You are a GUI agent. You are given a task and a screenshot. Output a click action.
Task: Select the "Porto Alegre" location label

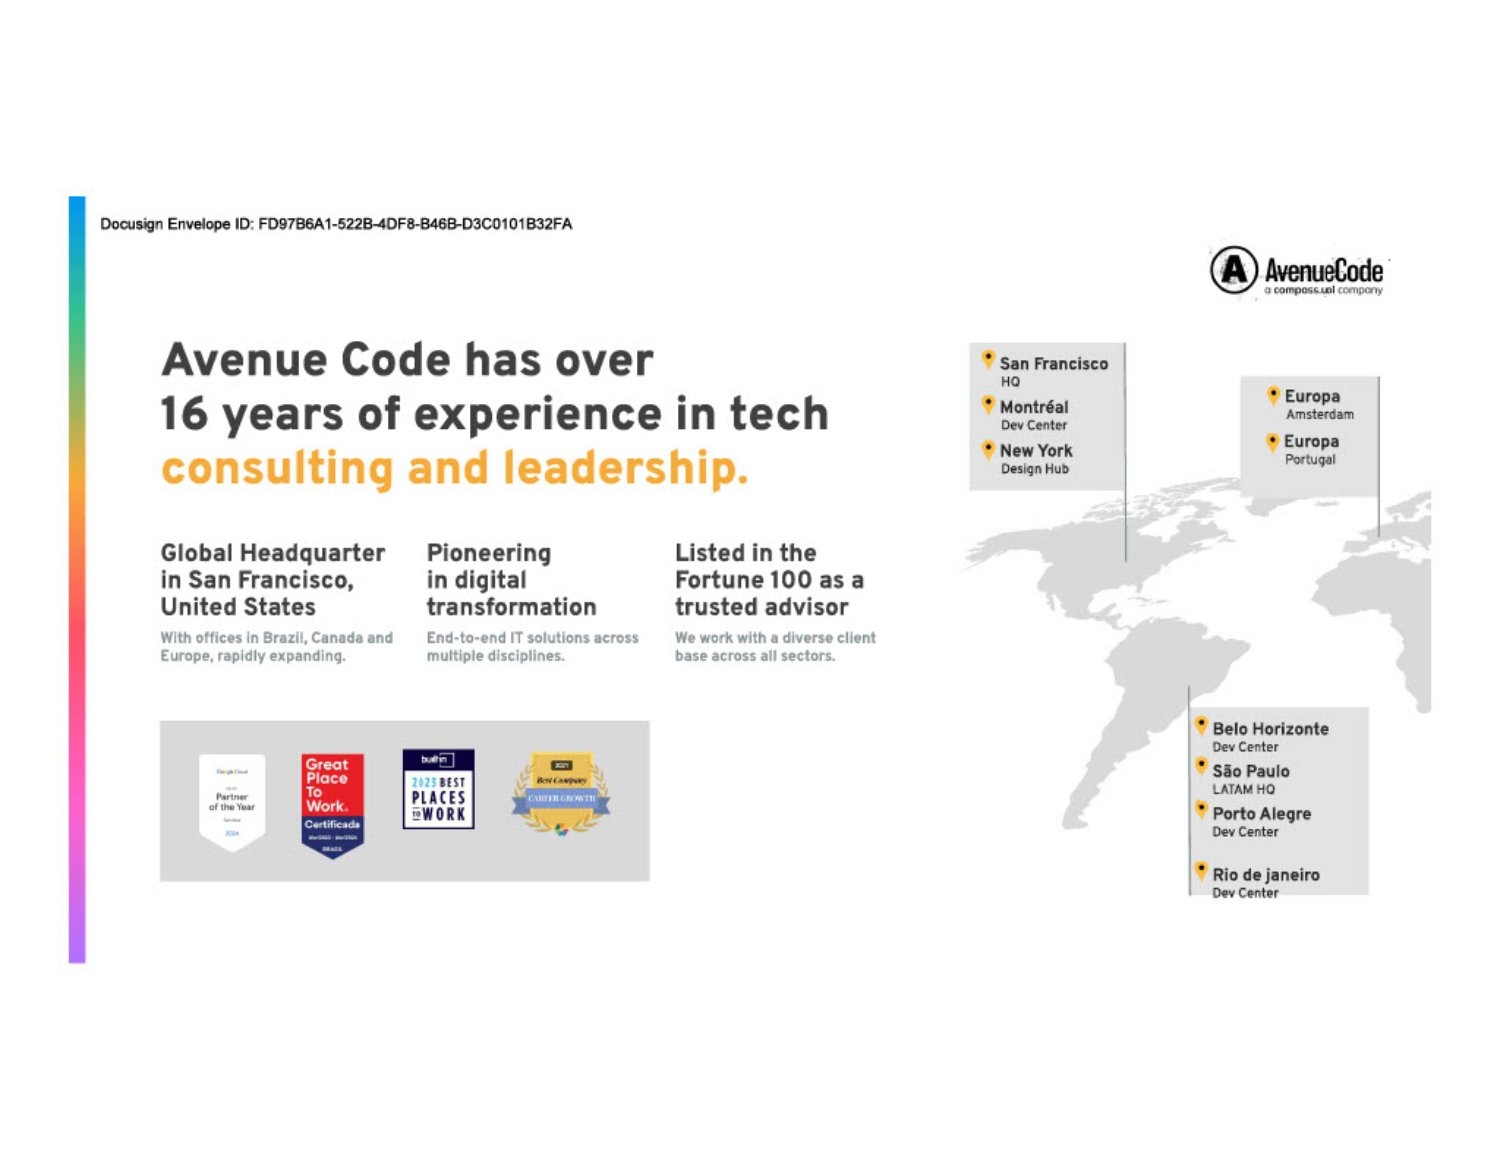[x=1262, y=814]
